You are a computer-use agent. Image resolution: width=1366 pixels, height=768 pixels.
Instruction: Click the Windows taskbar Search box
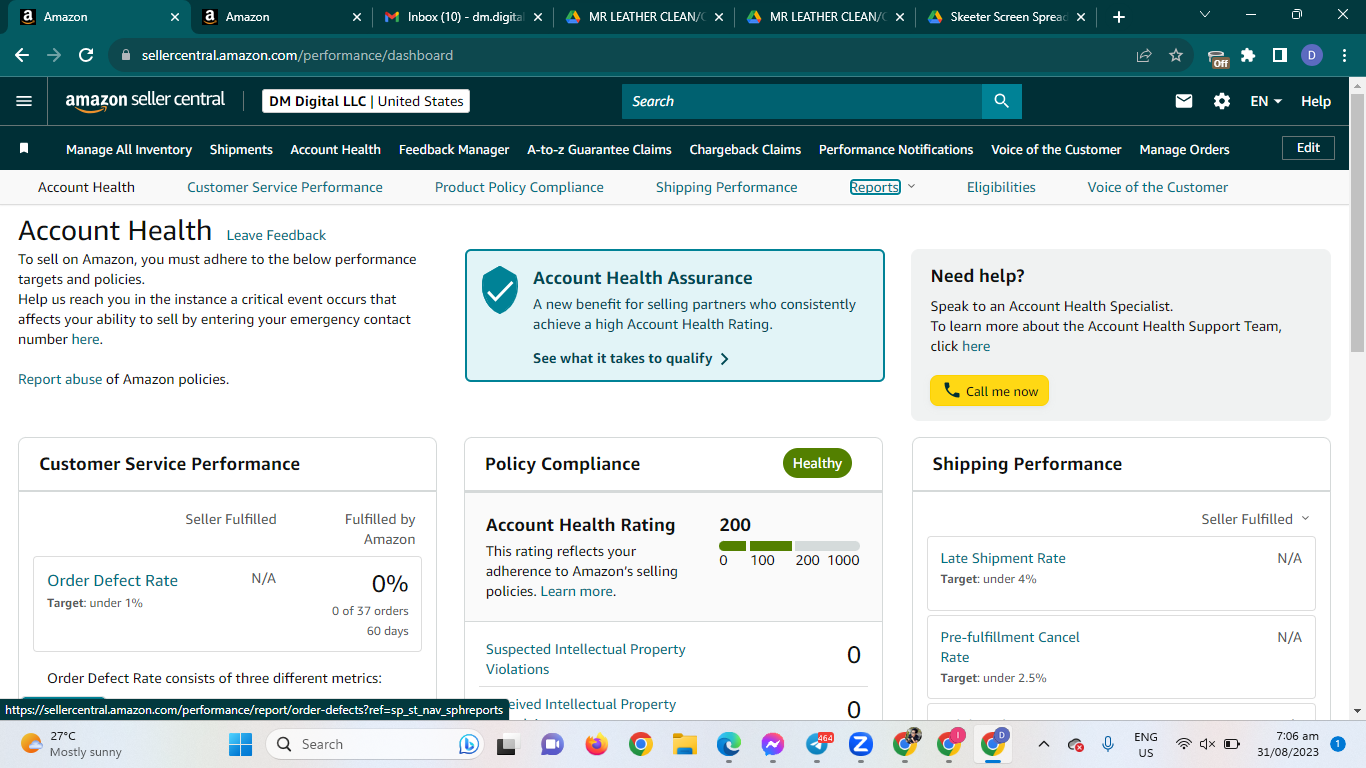tap(377, 744)
